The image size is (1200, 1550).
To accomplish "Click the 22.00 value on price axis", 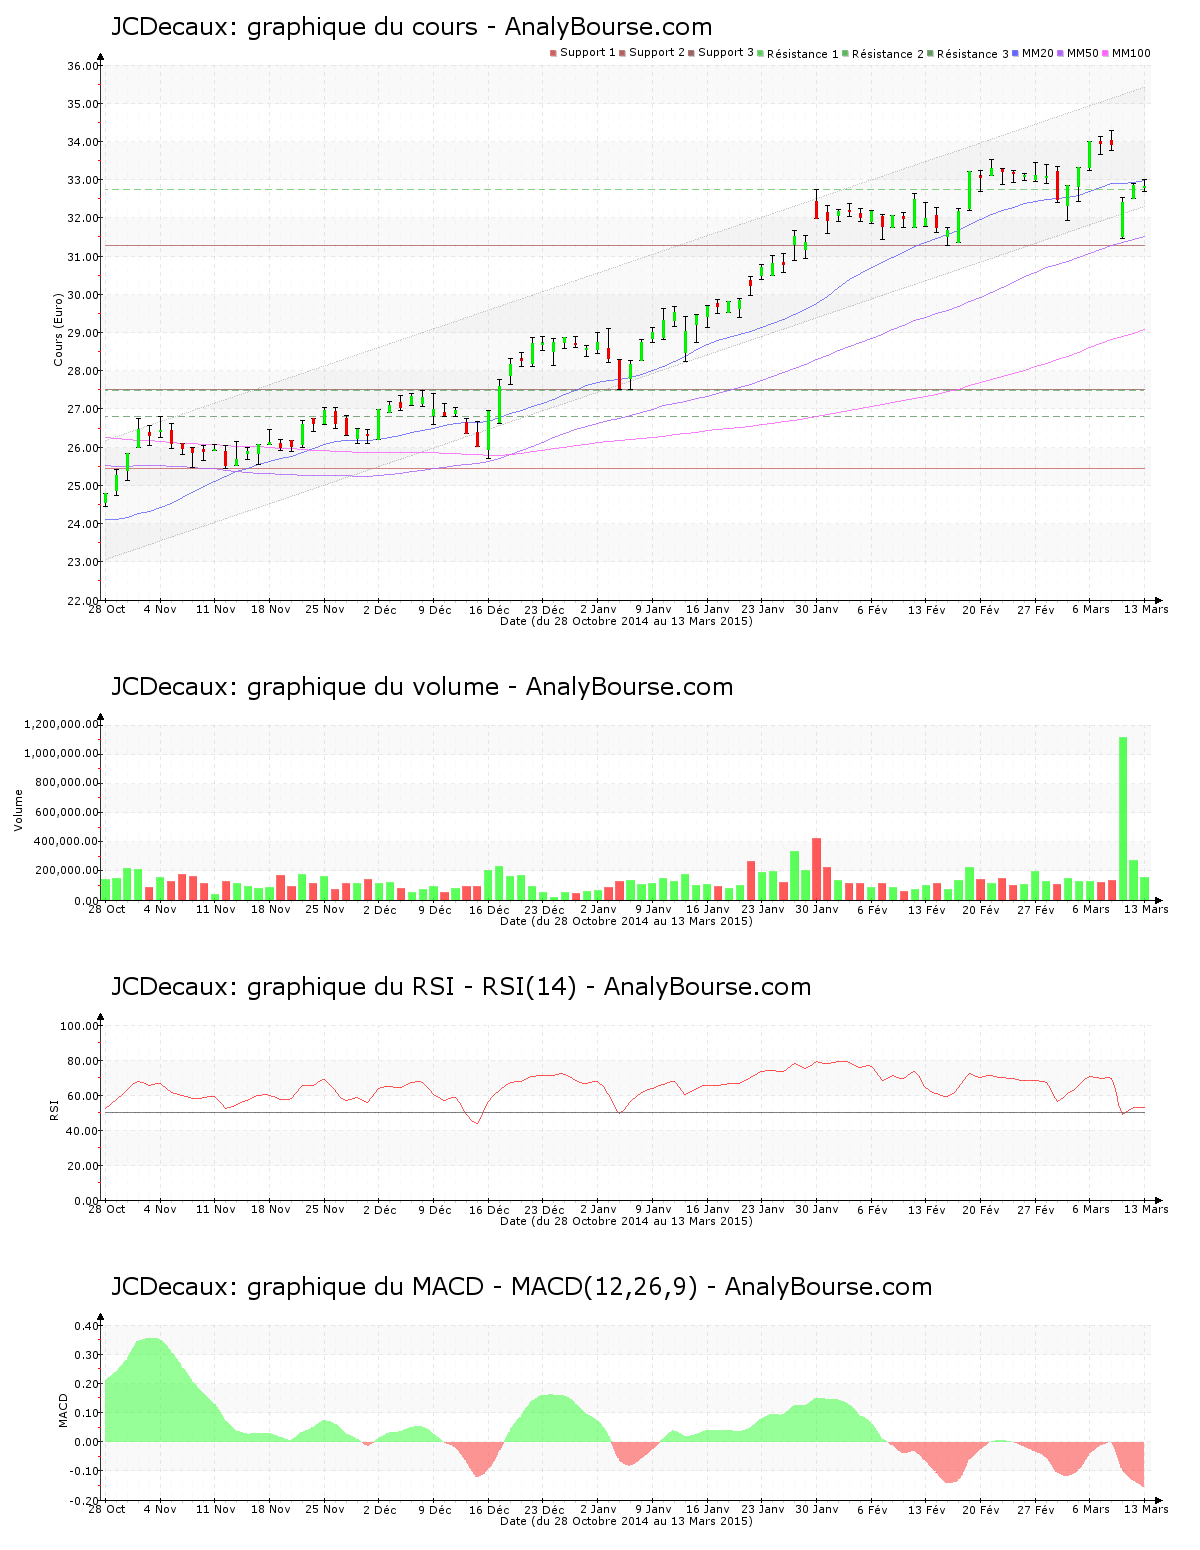I will pos(82,601).
